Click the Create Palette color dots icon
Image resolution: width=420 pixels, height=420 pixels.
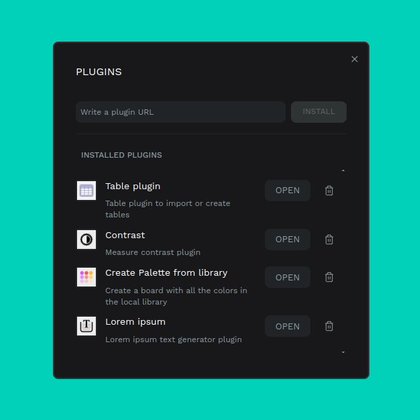[86, 277]
